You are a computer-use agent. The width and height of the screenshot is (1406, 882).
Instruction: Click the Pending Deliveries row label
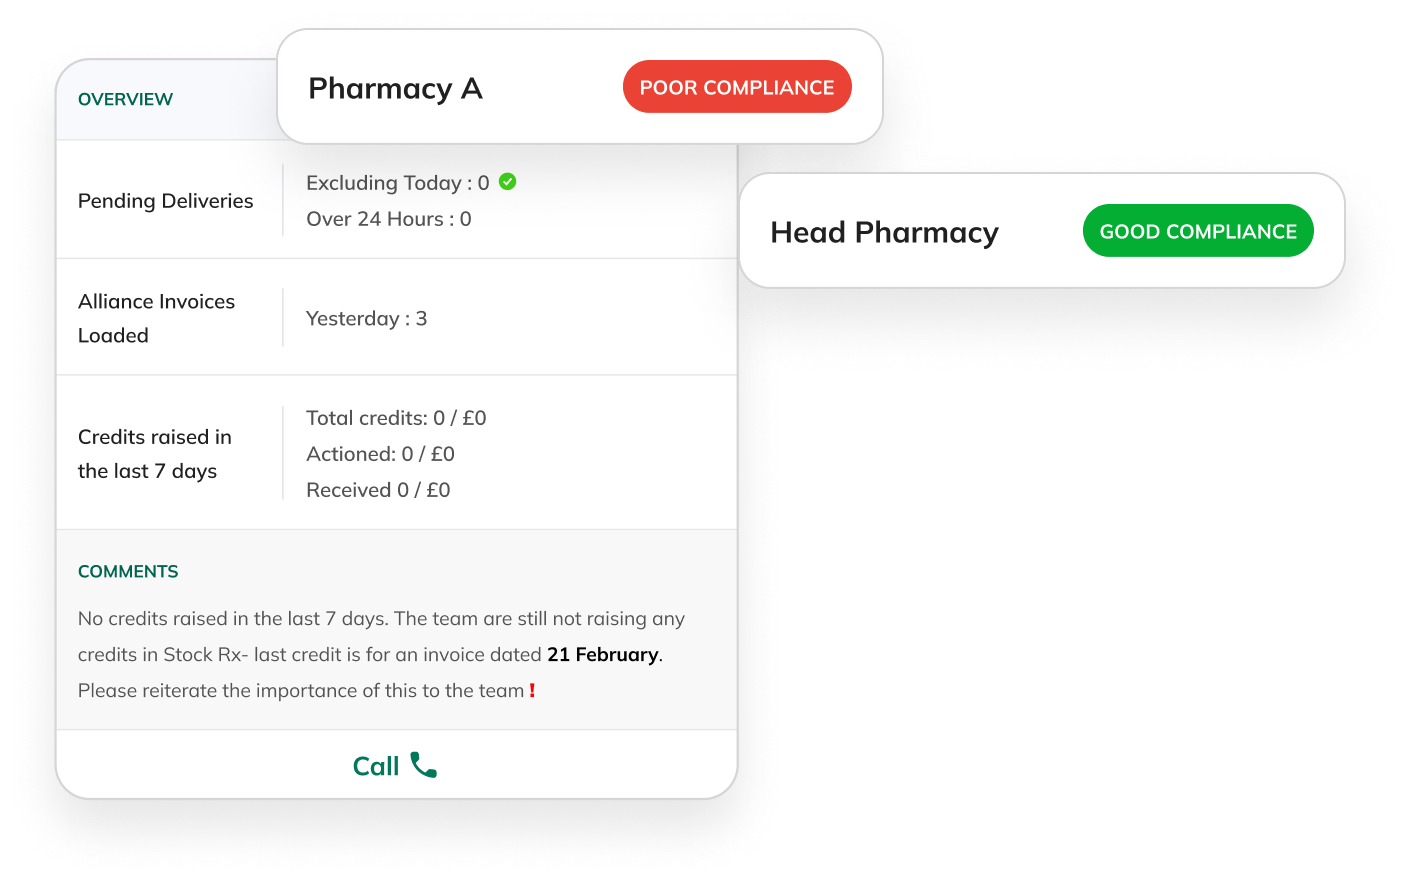166,201
